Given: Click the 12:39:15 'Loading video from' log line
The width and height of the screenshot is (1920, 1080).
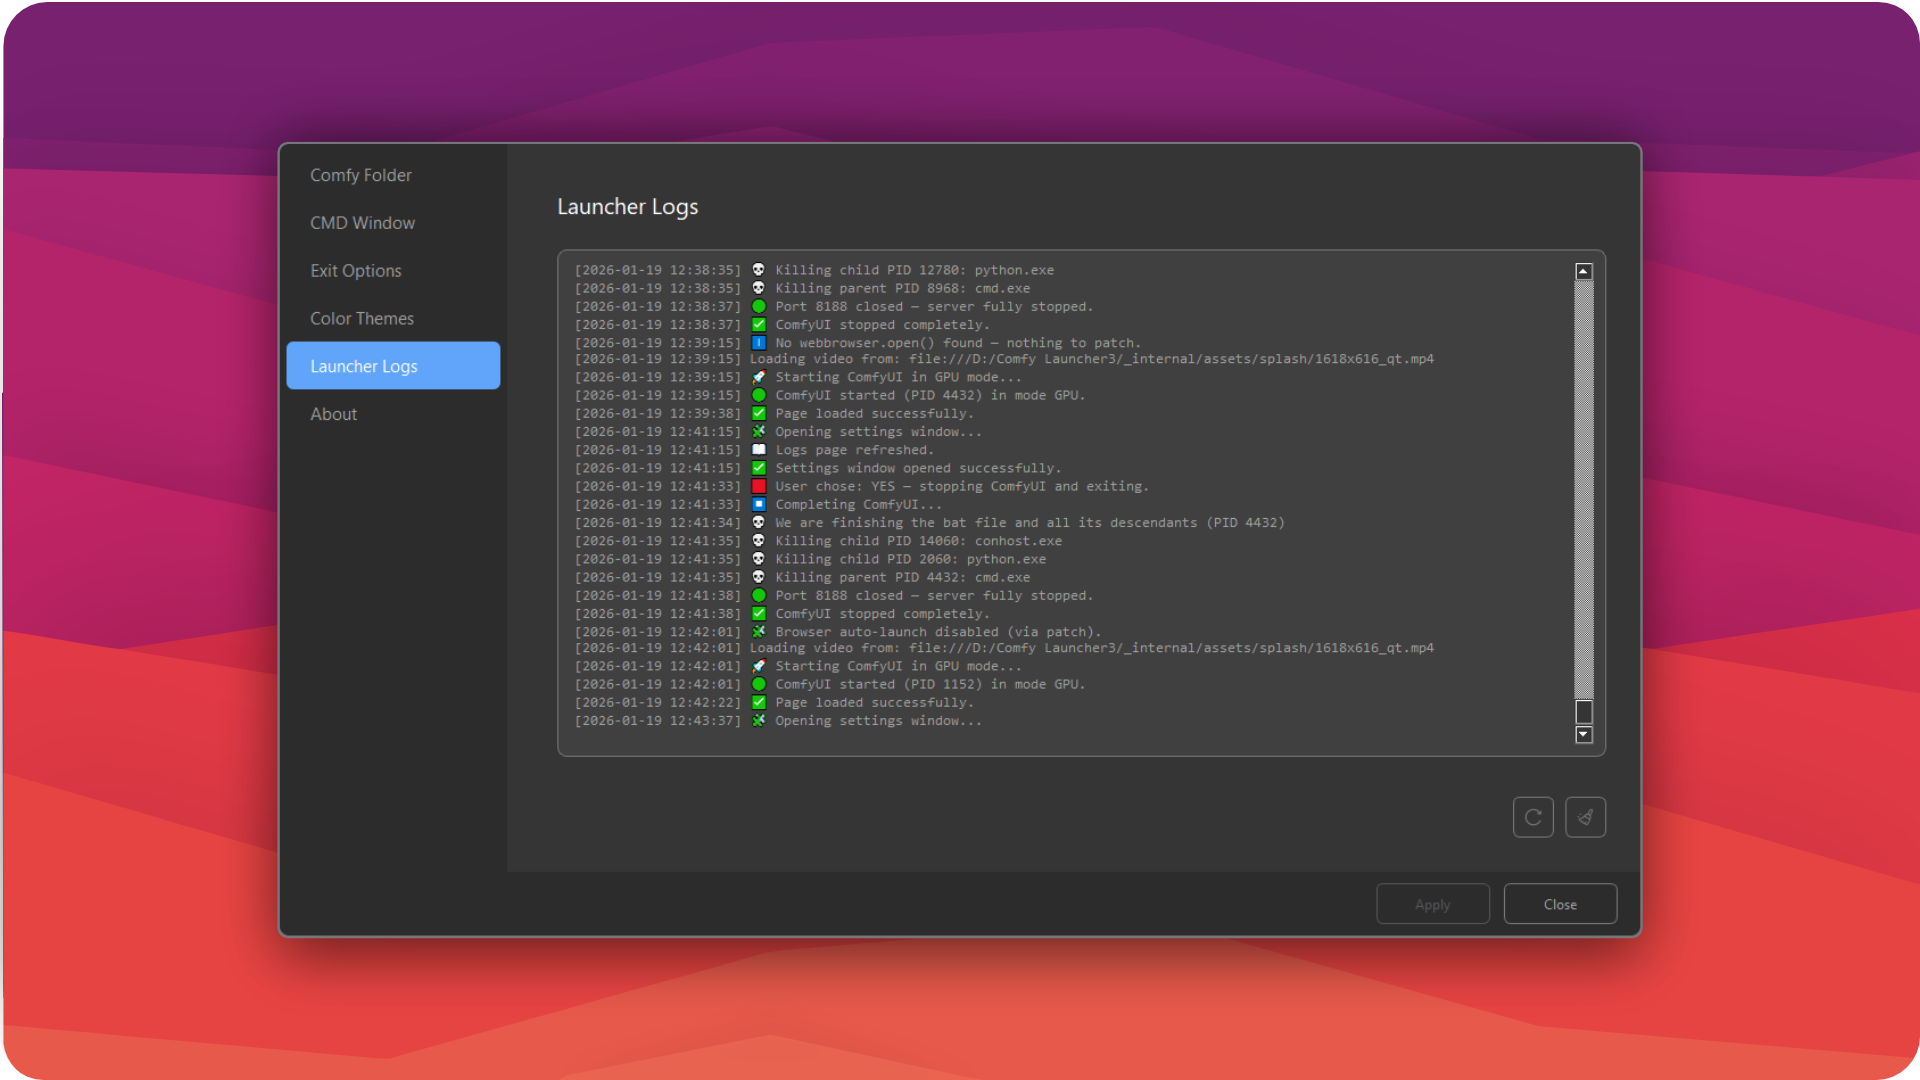Looking at the screenshot, I should (1004, 359).
